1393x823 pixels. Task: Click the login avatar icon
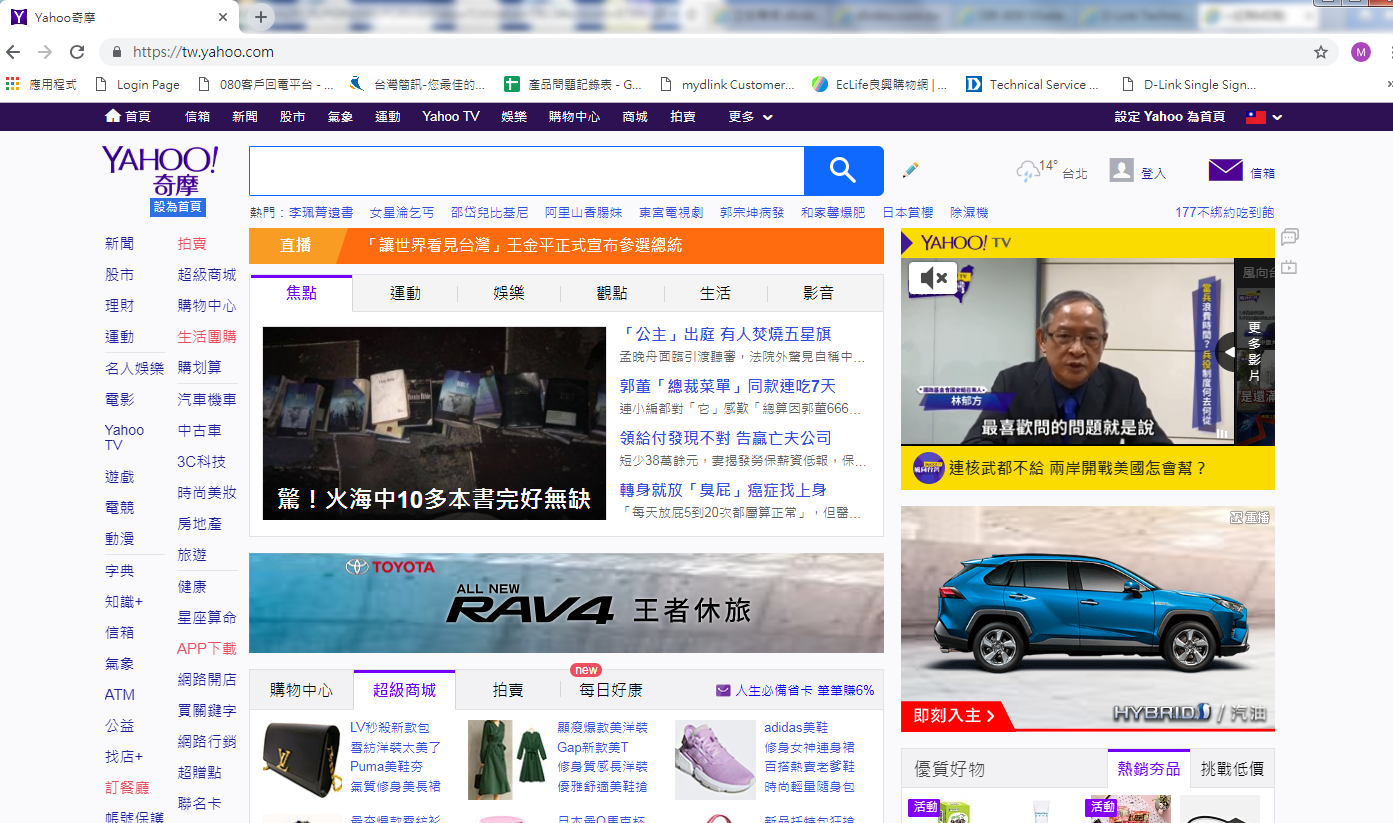[1121, 171]
